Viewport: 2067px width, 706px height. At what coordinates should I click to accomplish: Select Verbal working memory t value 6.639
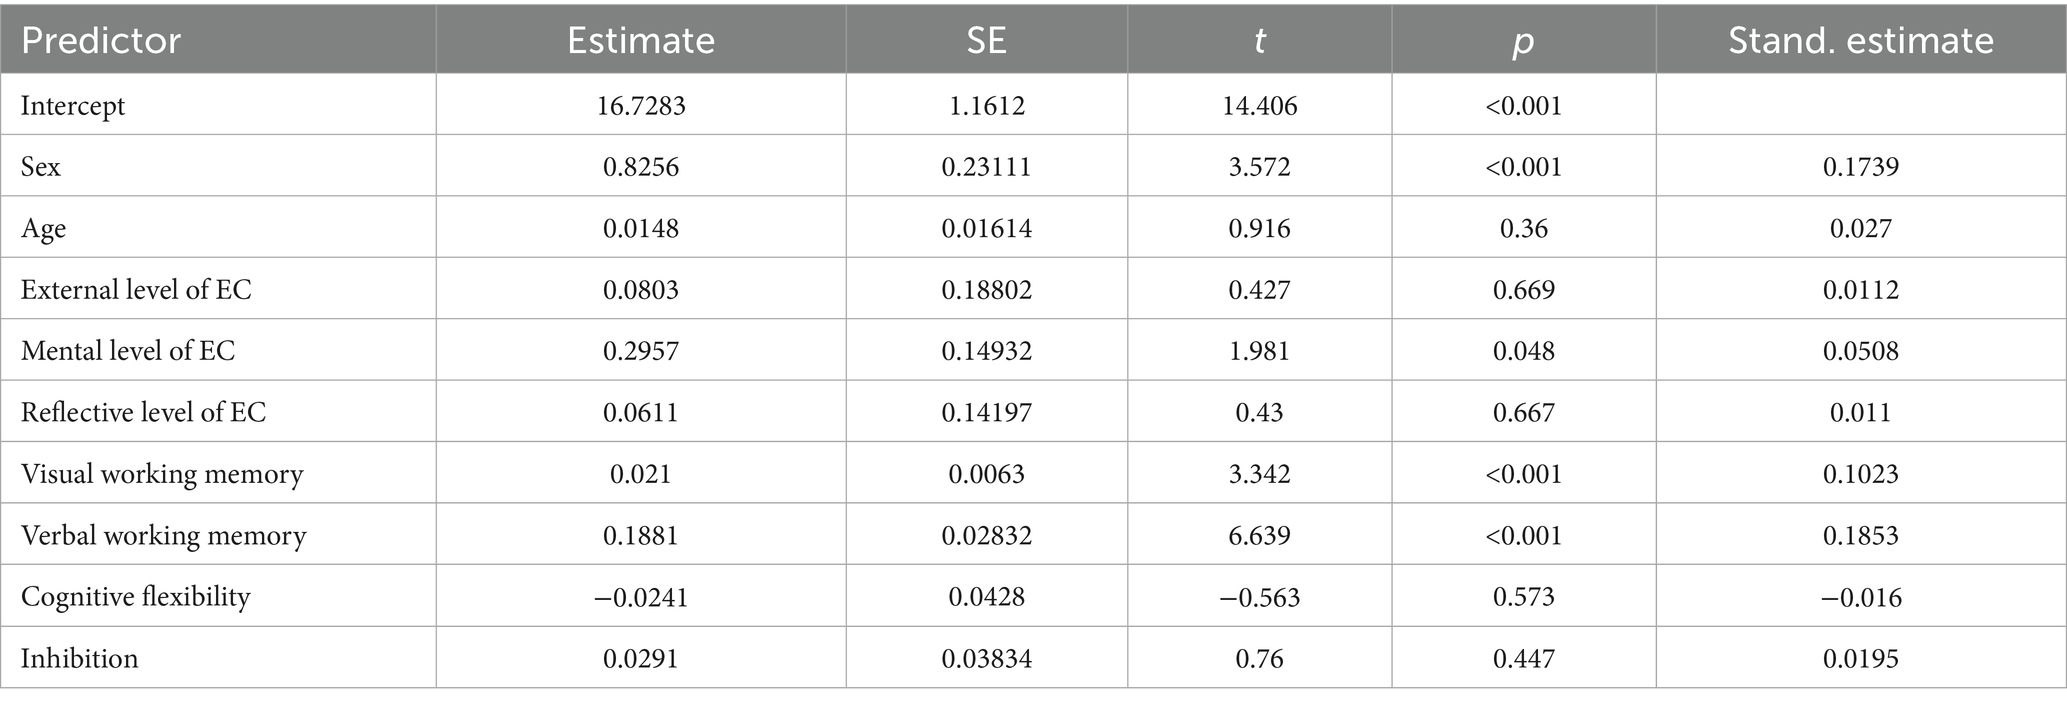pos(1259,535)
